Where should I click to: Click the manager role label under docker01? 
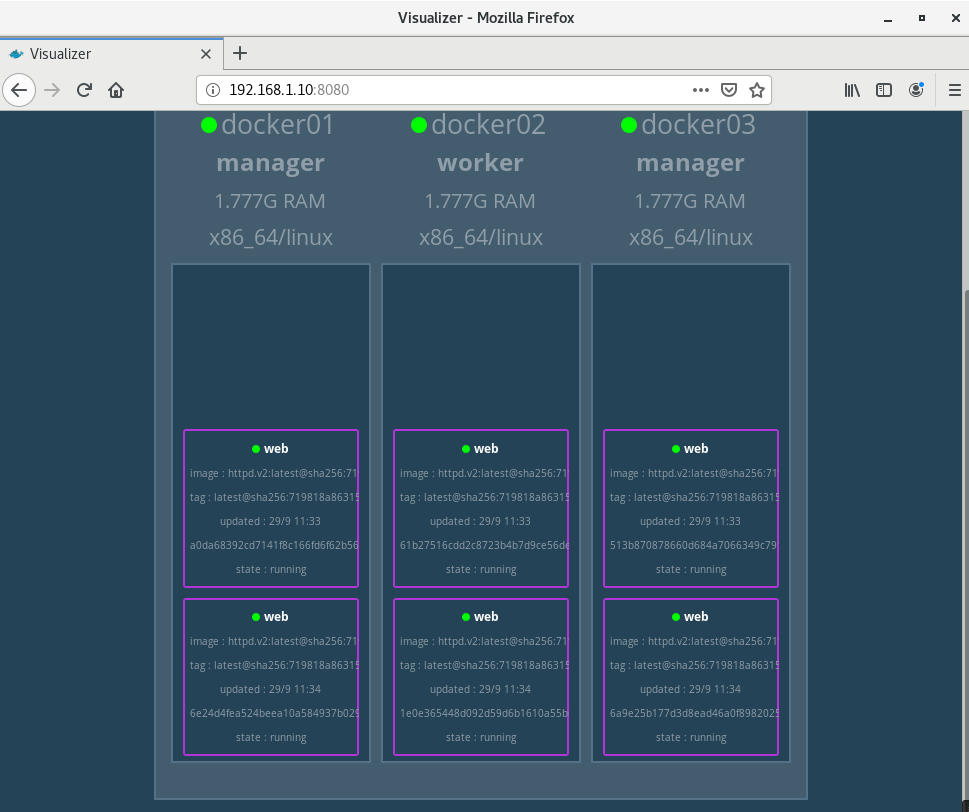(x=270, y=163)
